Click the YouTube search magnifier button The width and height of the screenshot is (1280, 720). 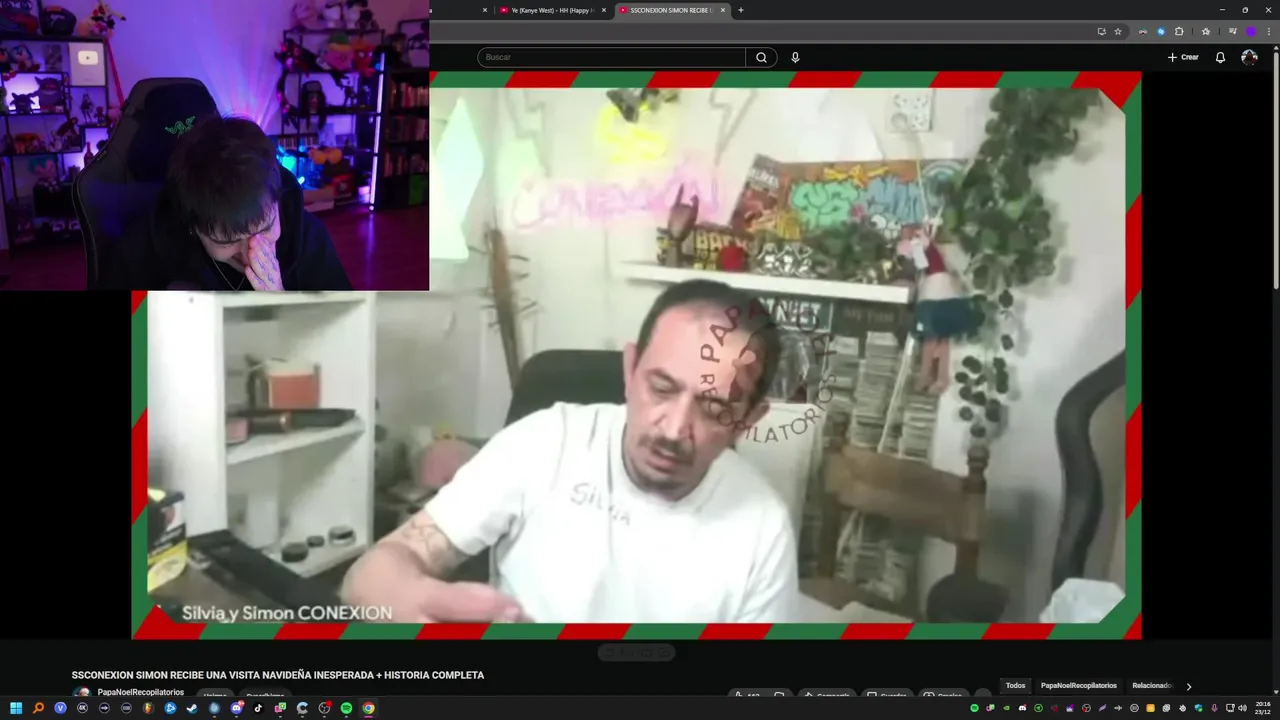[x=761, y=57]
